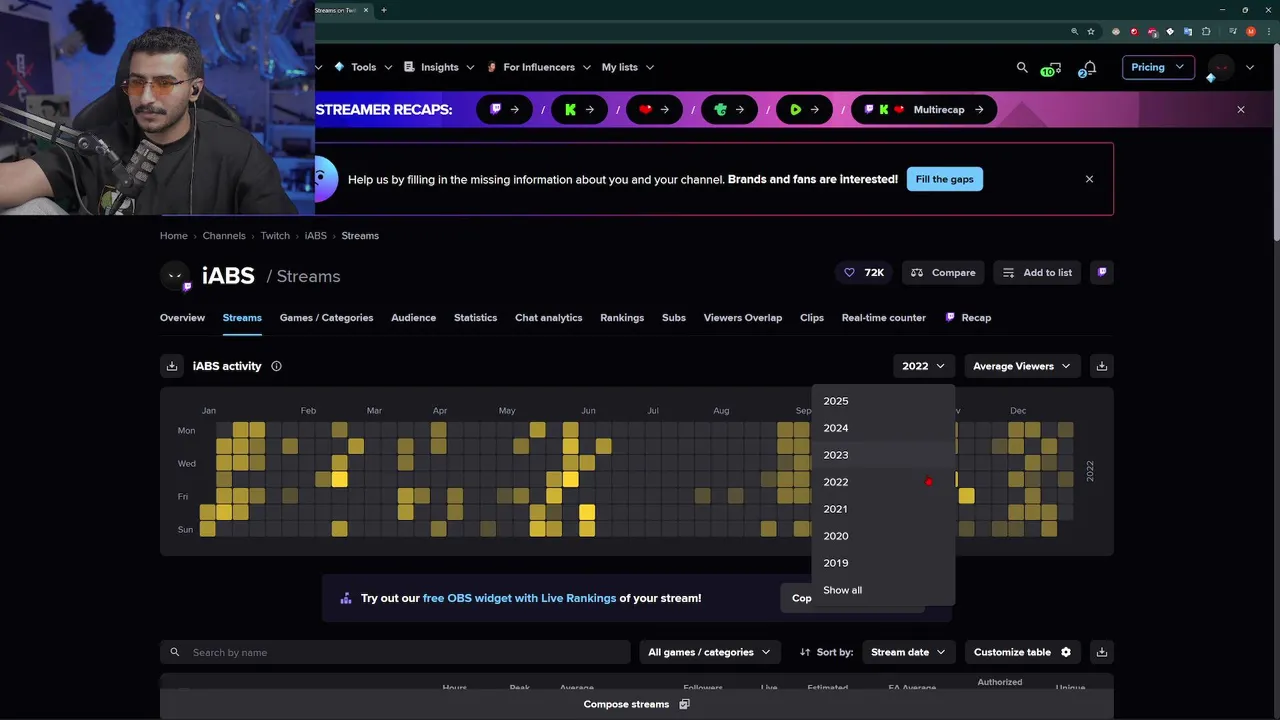Image resolution: width=1280 pixels, height=720 pixels.
Task: Go to Channels breadcrumb
Action: (224, 236)
